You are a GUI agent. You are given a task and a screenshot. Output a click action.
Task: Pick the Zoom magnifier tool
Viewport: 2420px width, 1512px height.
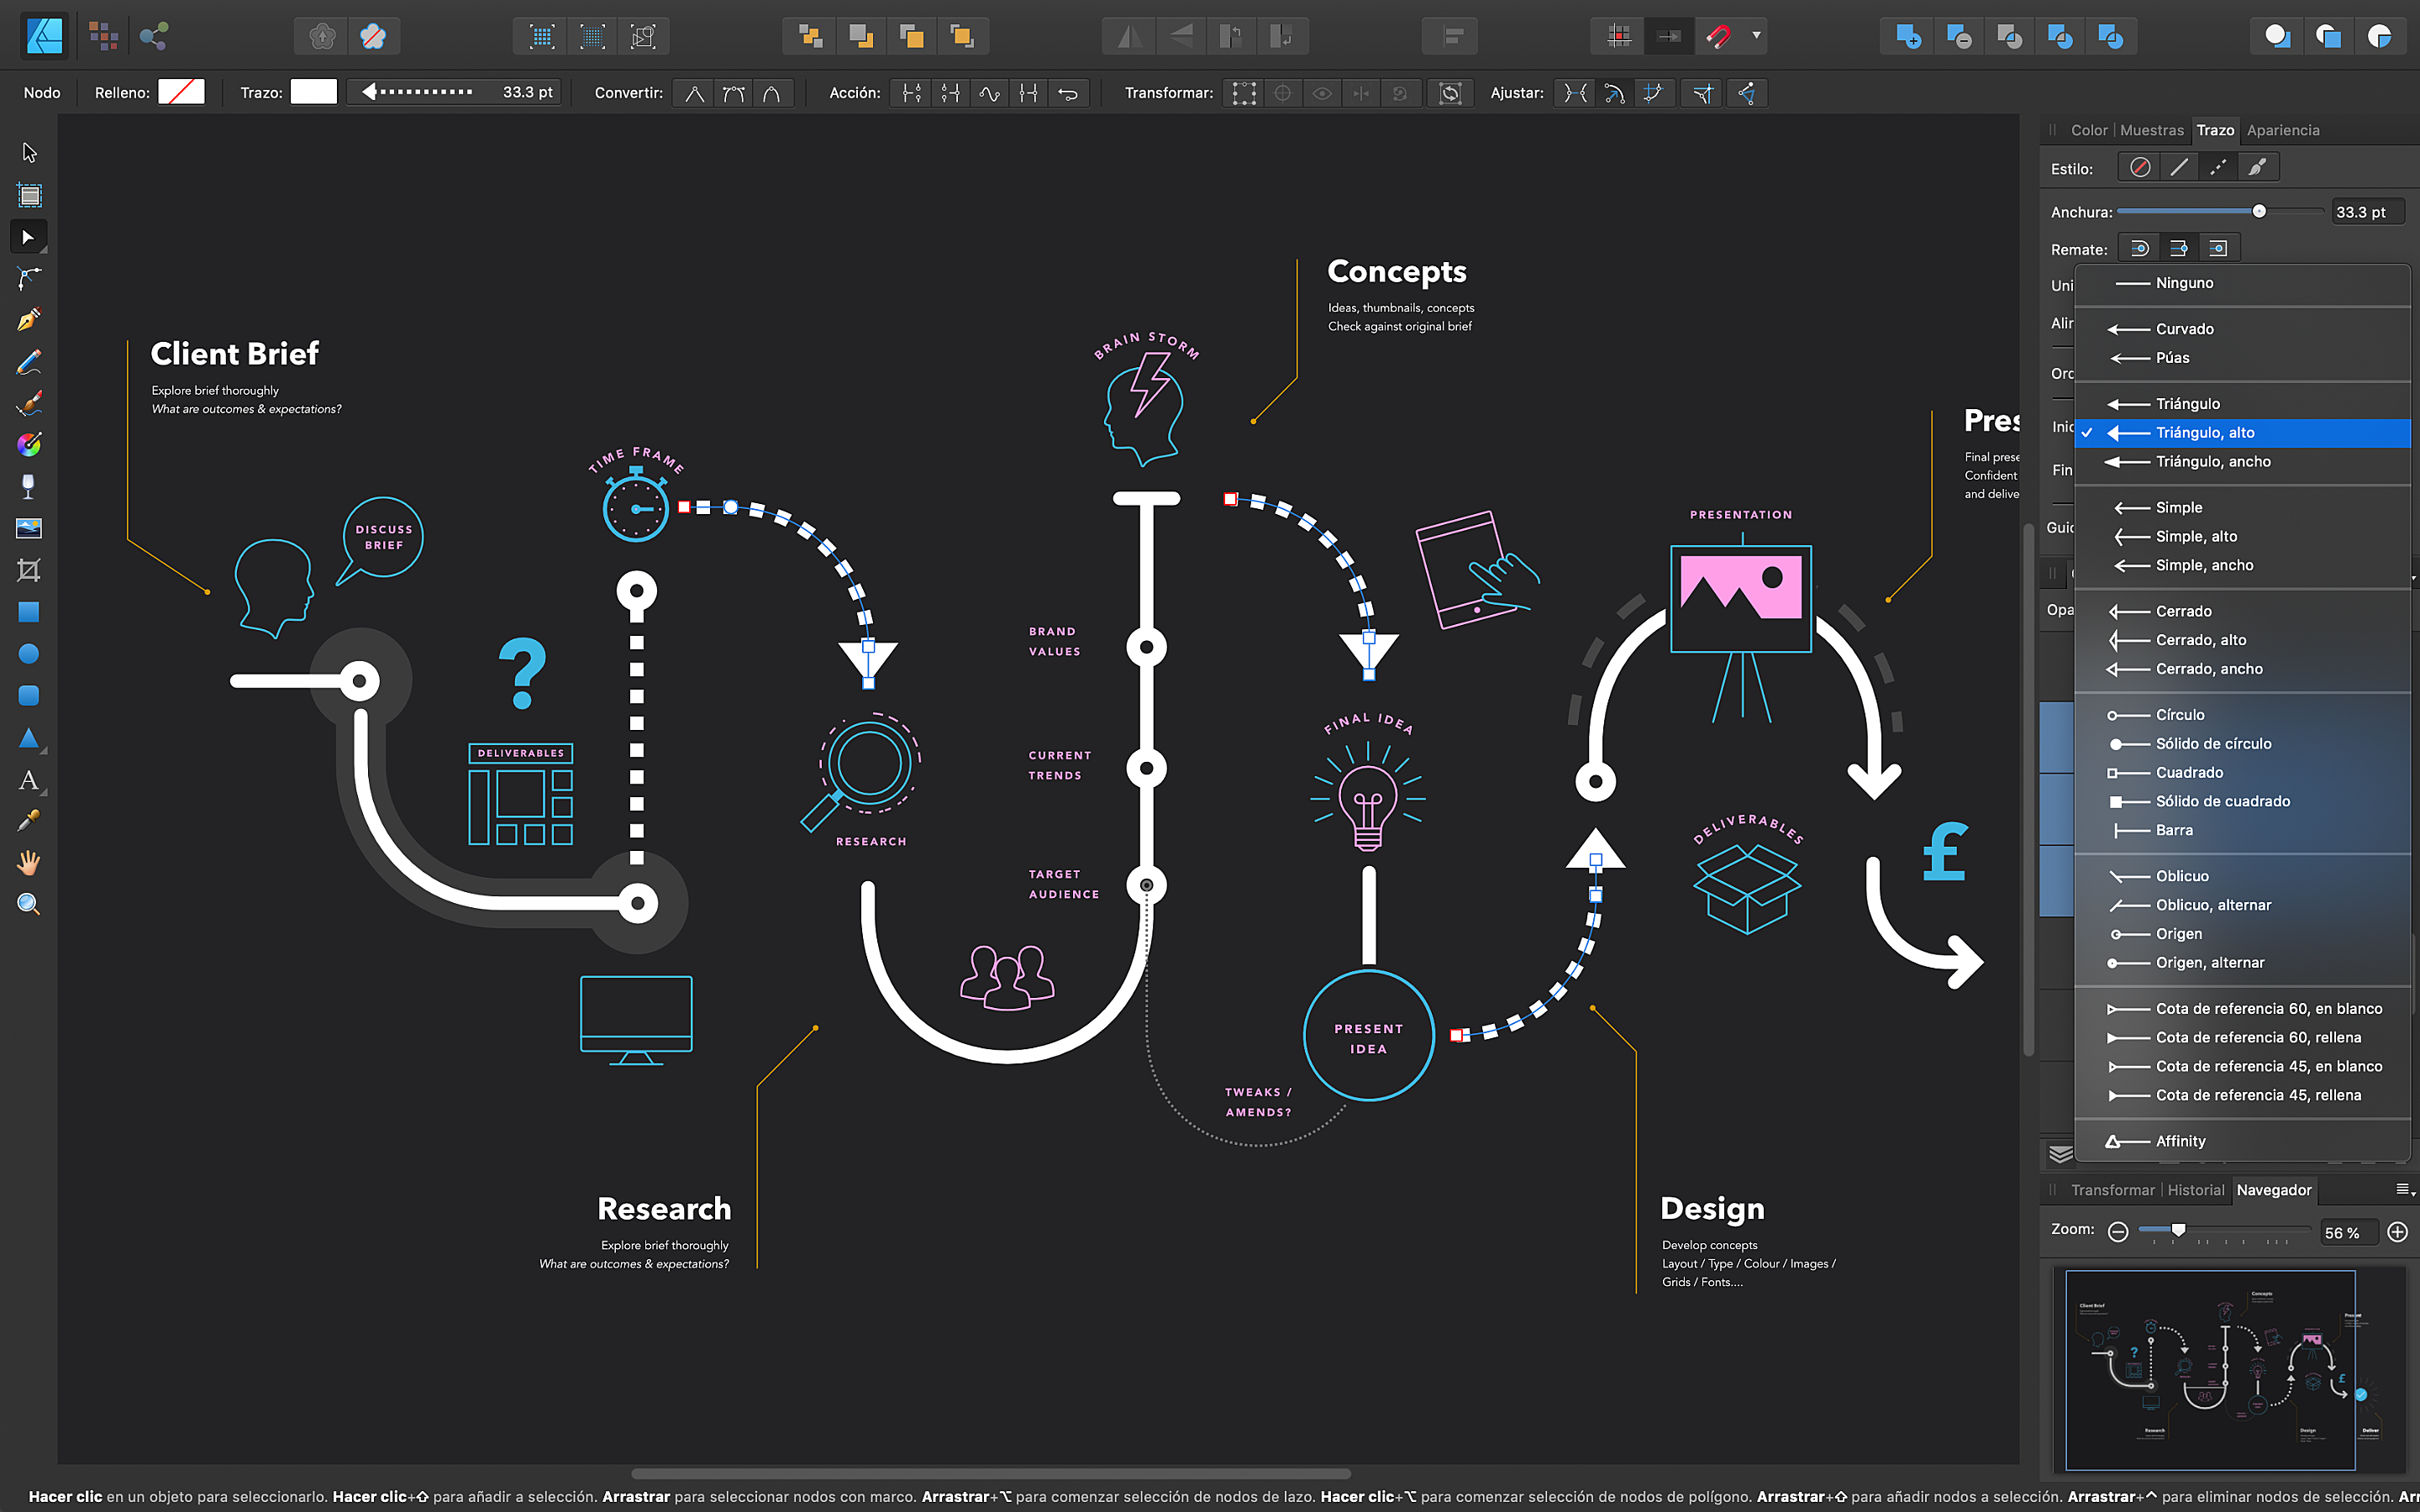28,905
